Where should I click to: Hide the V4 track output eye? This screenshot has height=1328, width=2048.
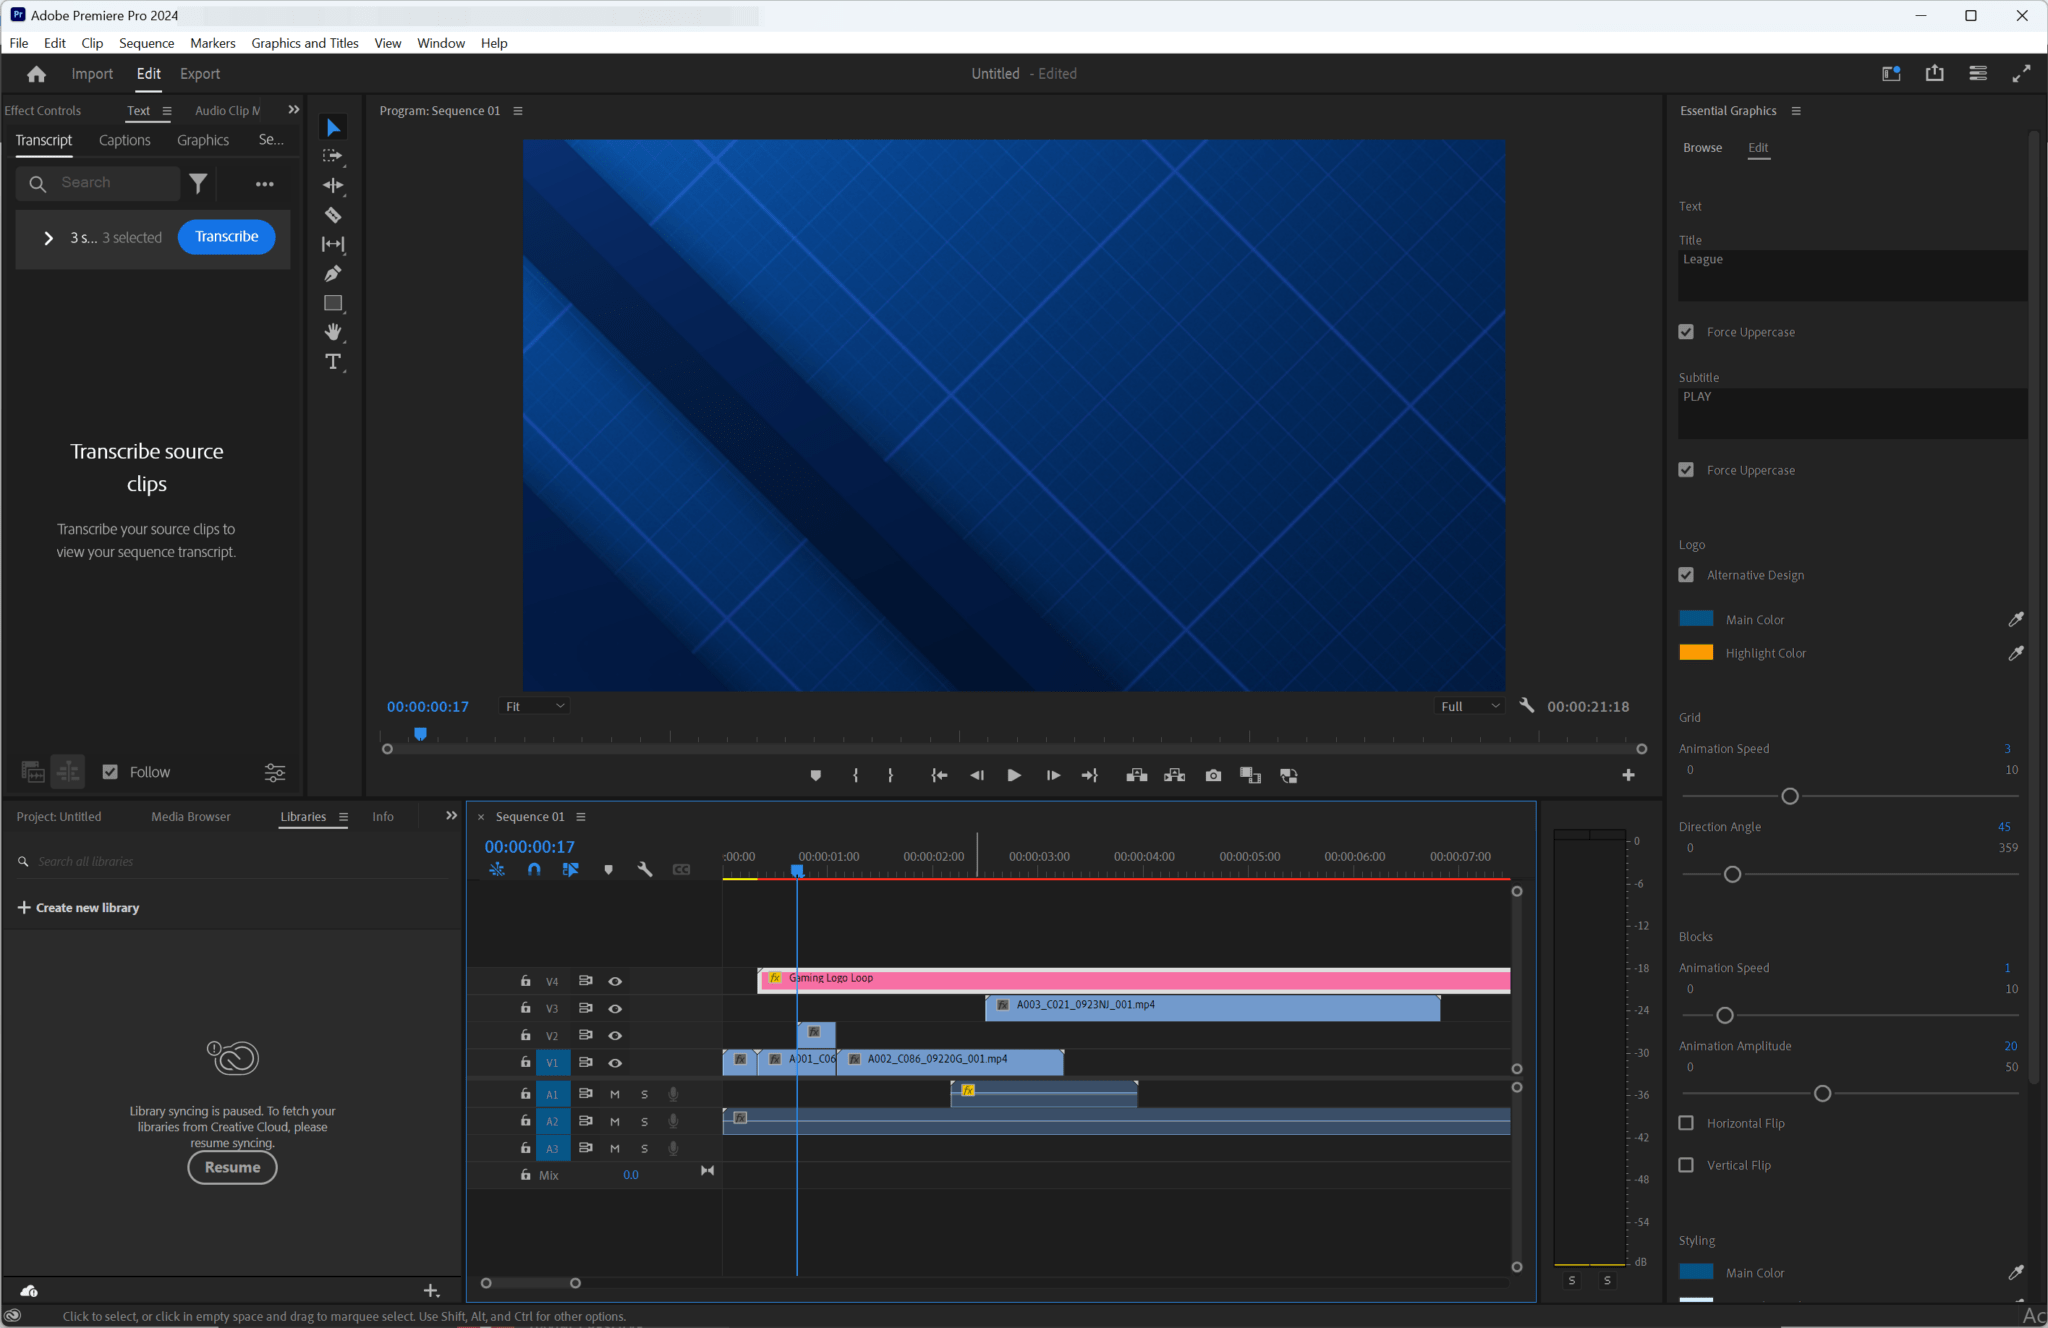(x=614, y=981)
